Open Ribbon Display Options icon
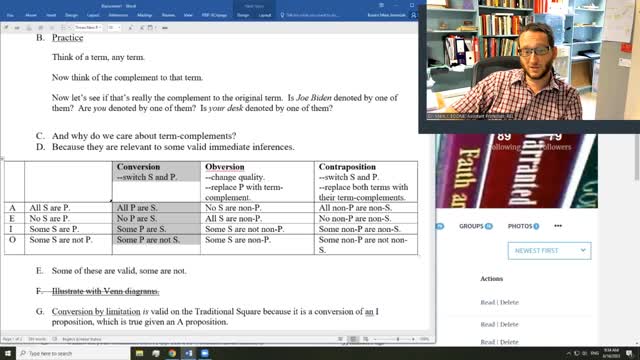The image size is (640, 360). 381,5
